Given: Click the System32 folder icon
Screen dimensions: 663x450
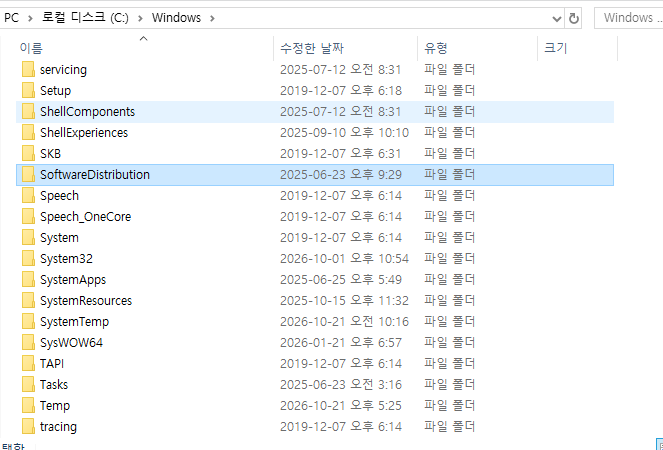Looking at the screenshot, I should coord(28,258).
